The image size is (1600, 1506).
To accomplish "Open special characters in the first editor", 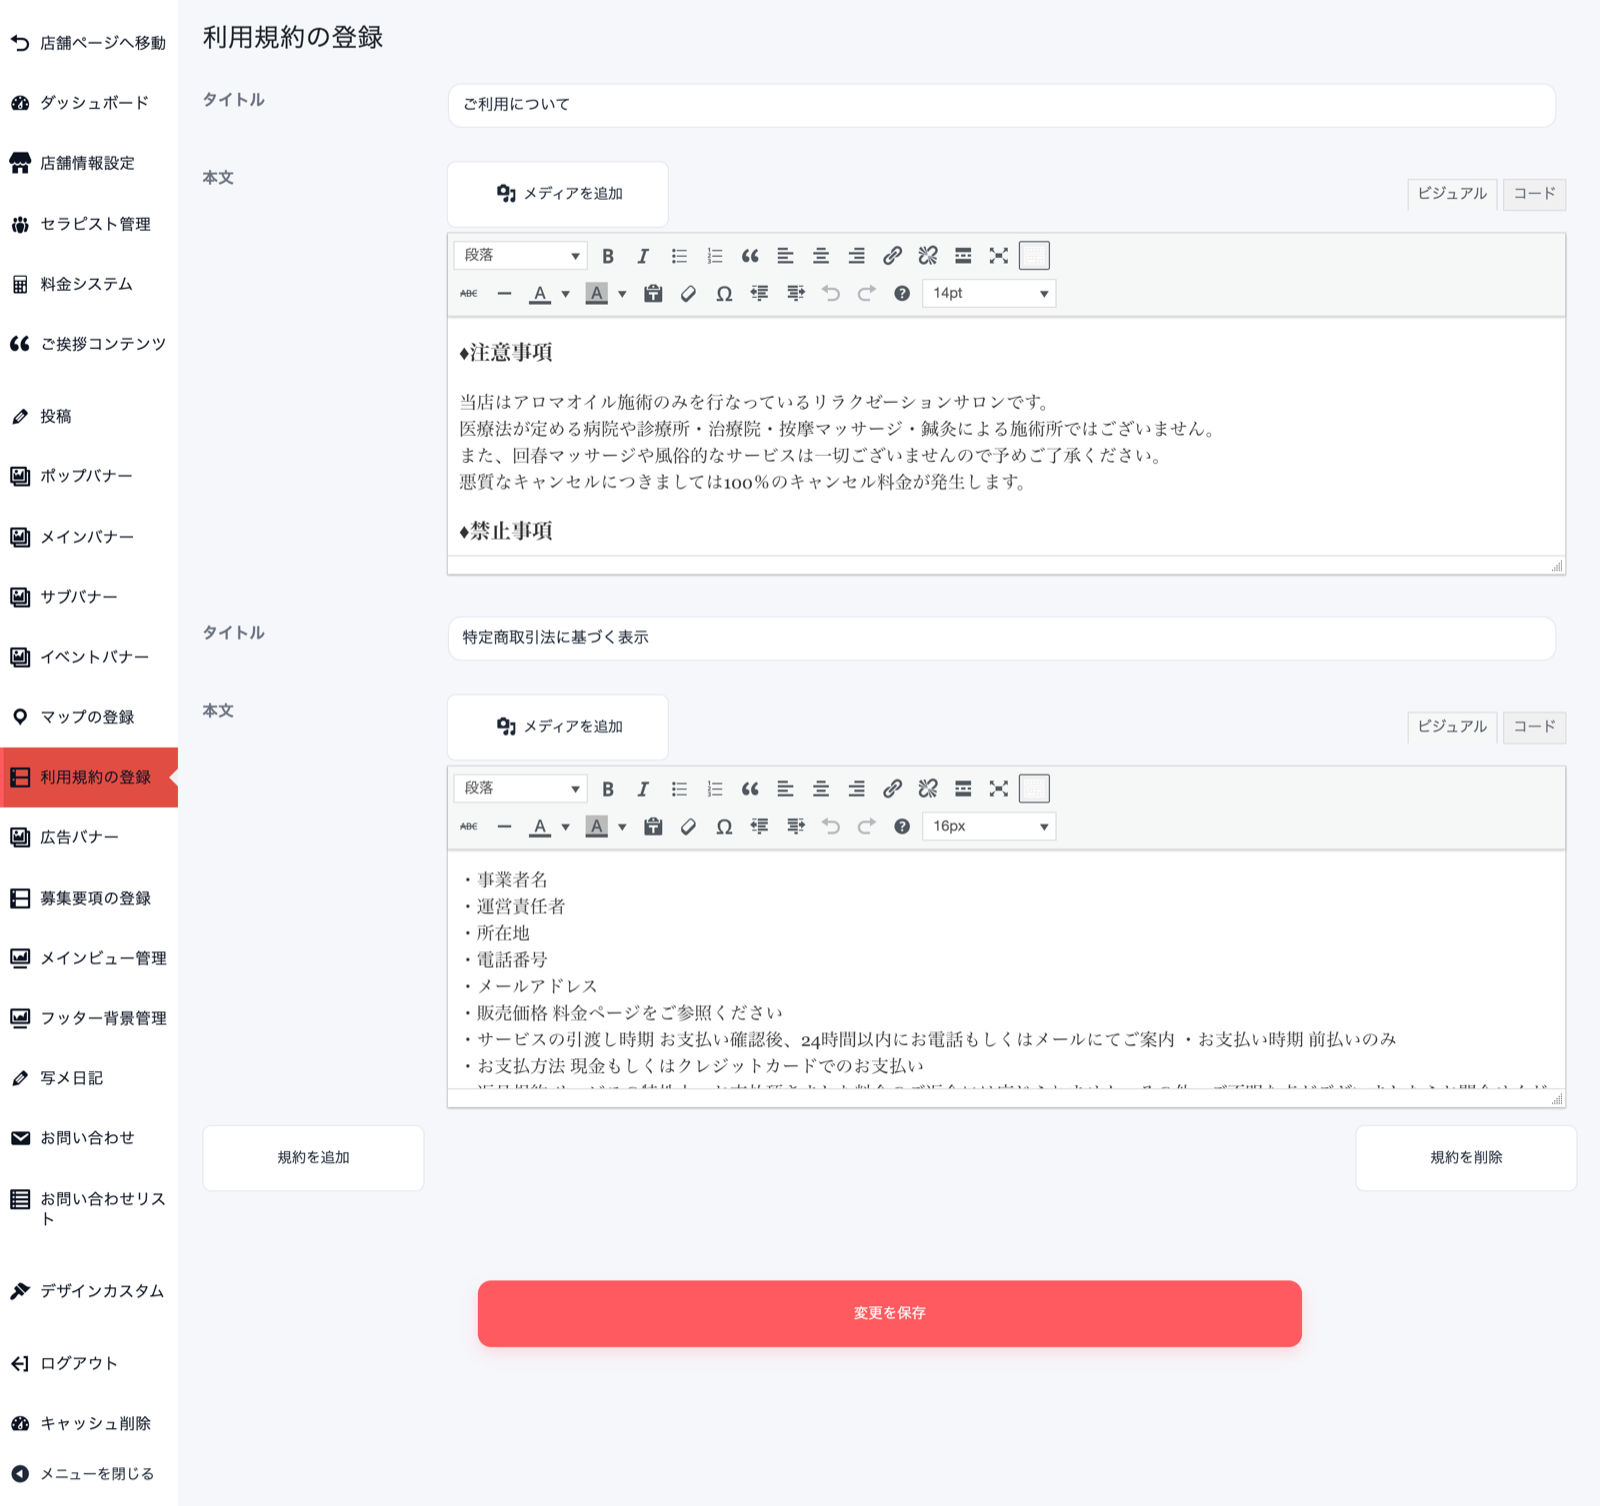I will point(724,293).
